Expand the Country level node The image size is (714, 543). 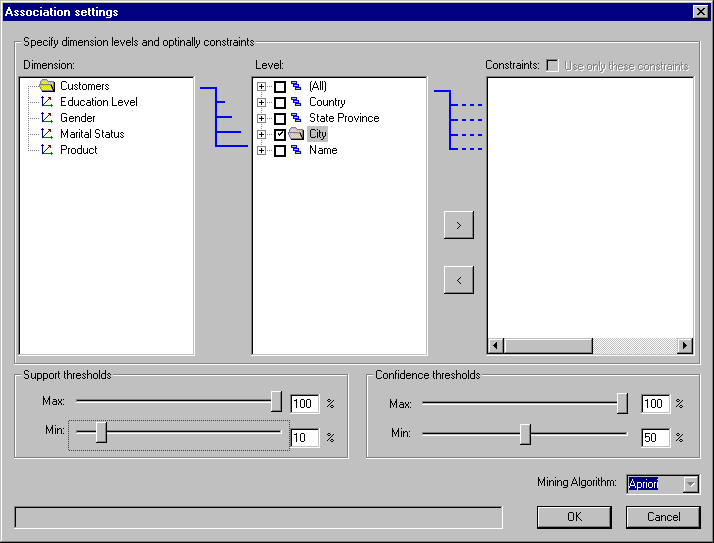pos(261,102)
